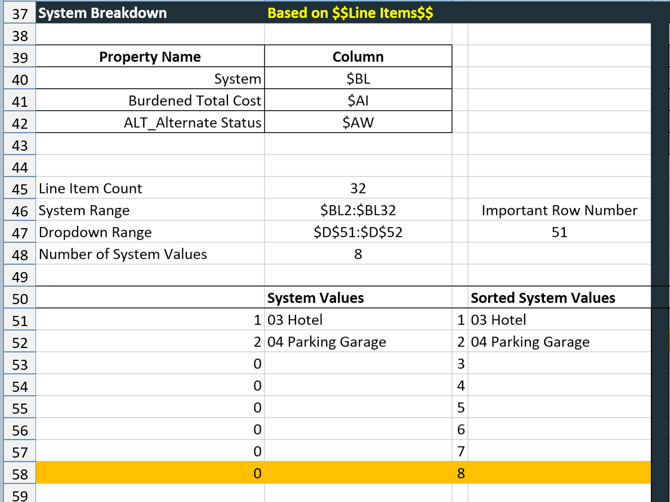Click the Important Row Number value 51
The height and width of the screenshot is (502, 670).
coord(558,232)
